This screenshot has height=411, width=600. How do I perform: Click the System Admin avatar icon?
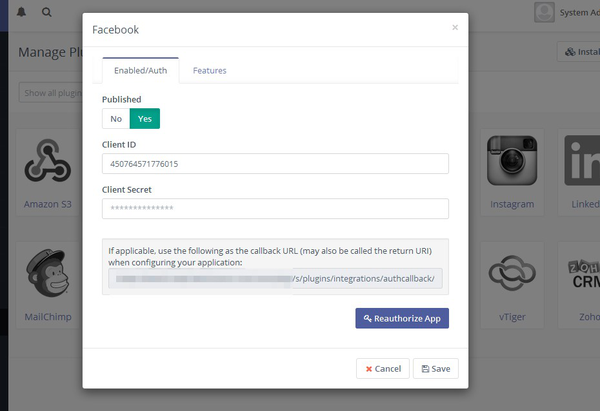tap(544, 12)
